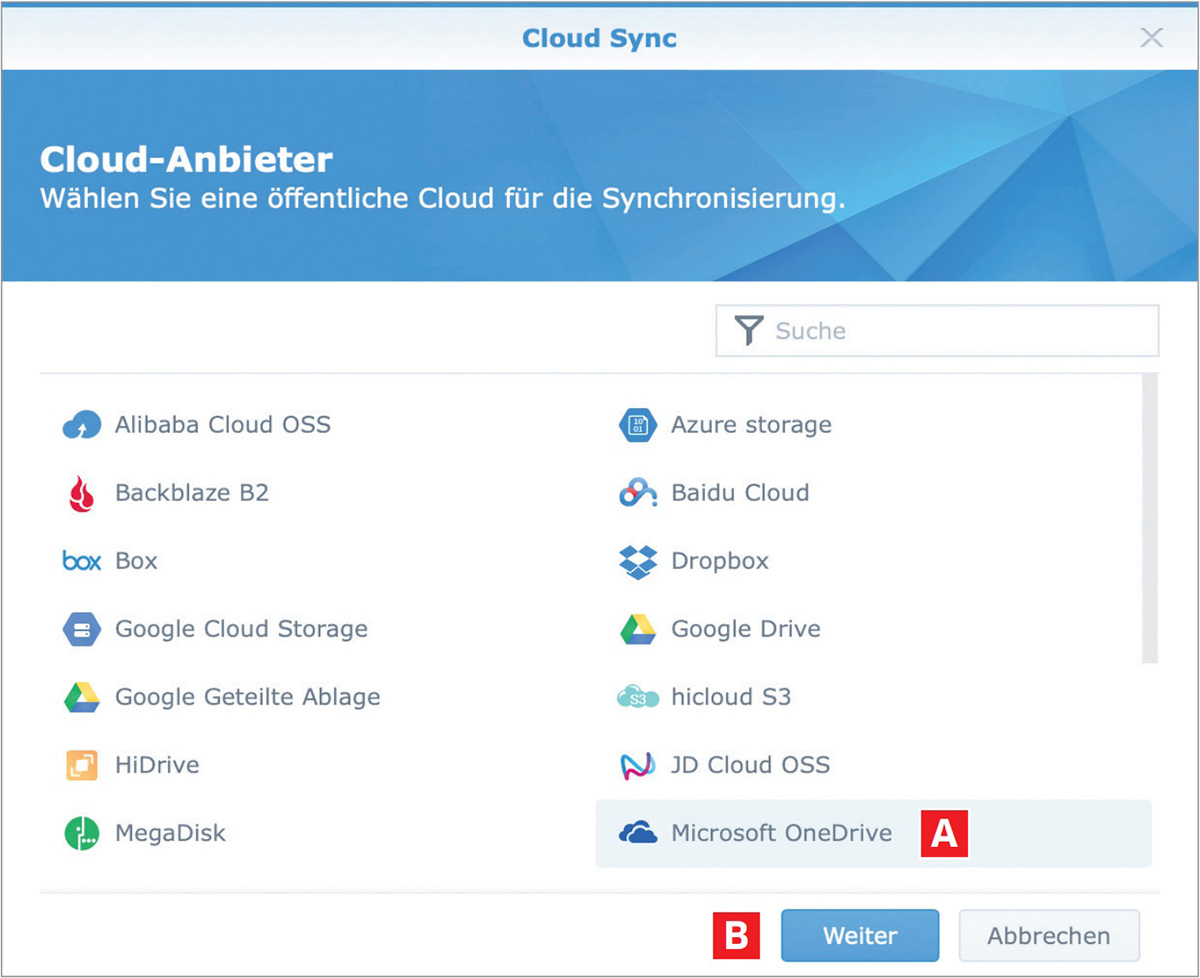
Task: Select Alibaba Cloud OSS provider text
Action: [x=223, y=425]
